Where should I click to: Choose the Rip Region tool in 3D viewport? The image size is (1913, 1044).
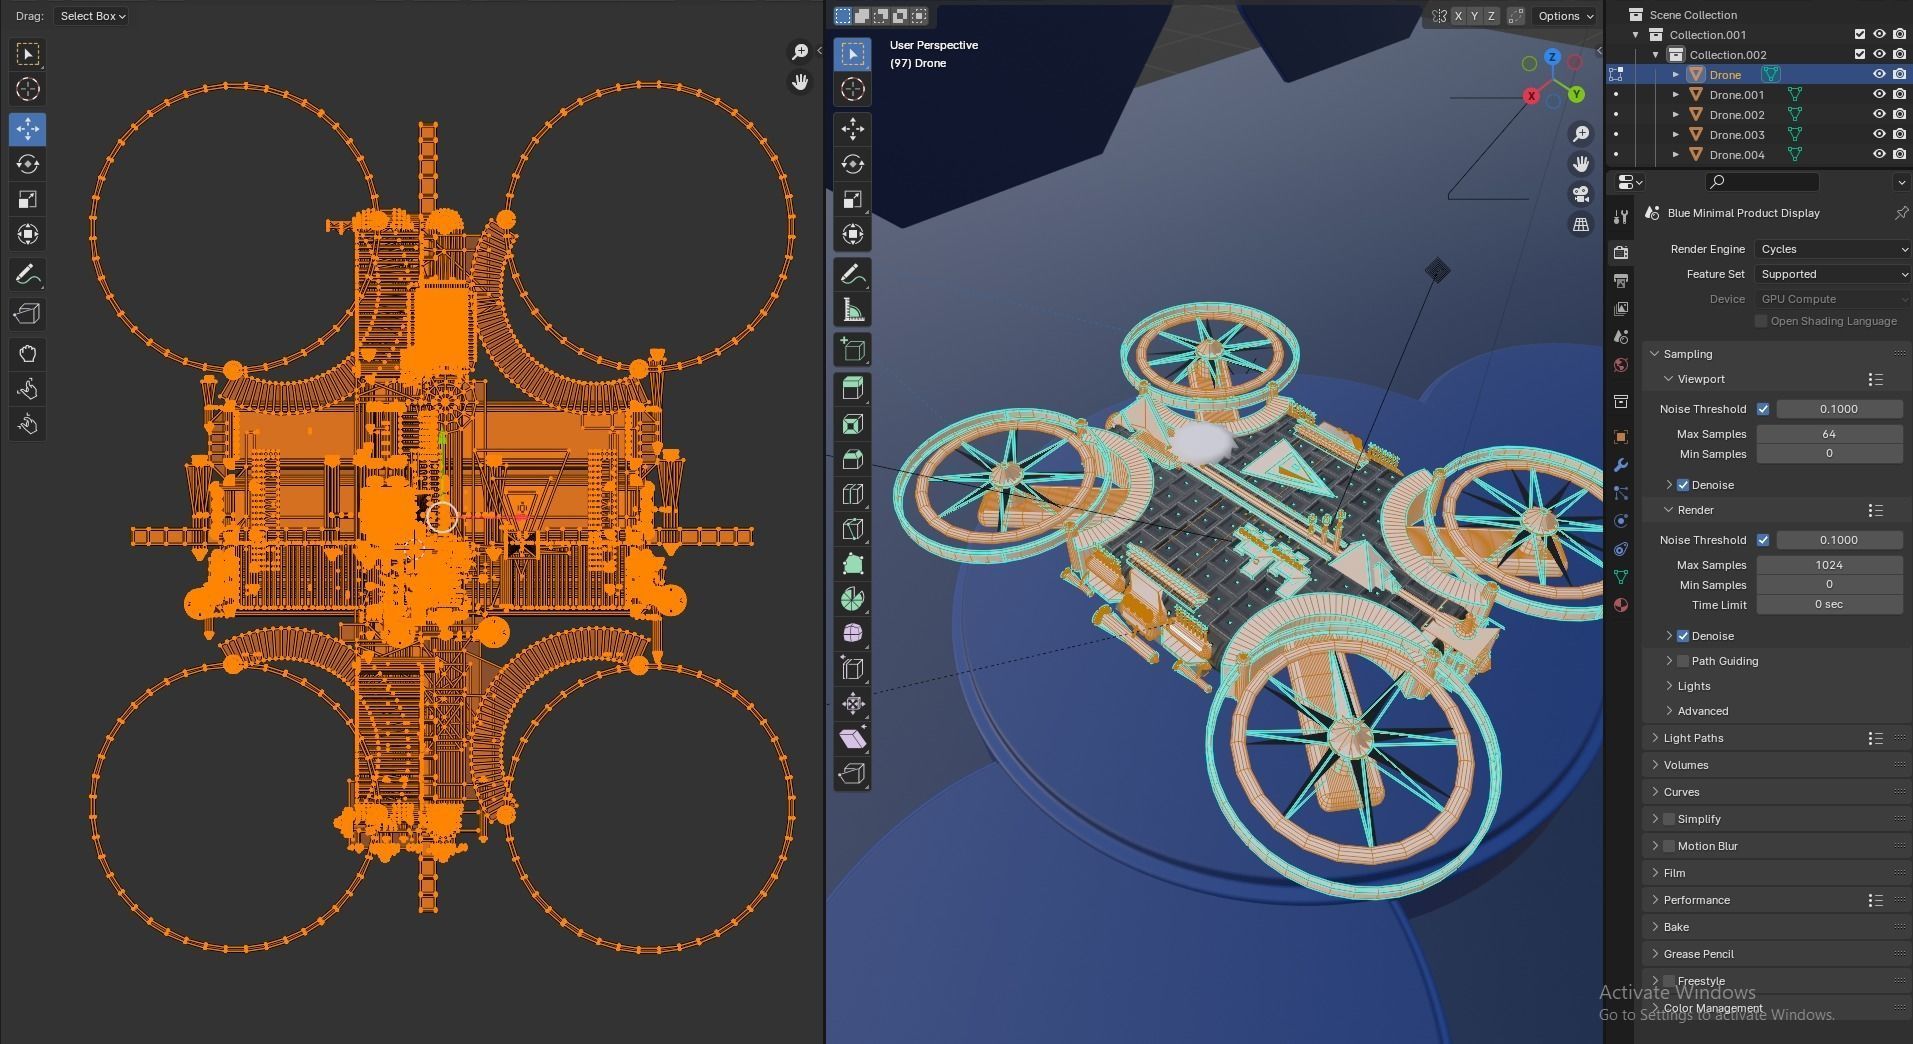coord(853,773)
